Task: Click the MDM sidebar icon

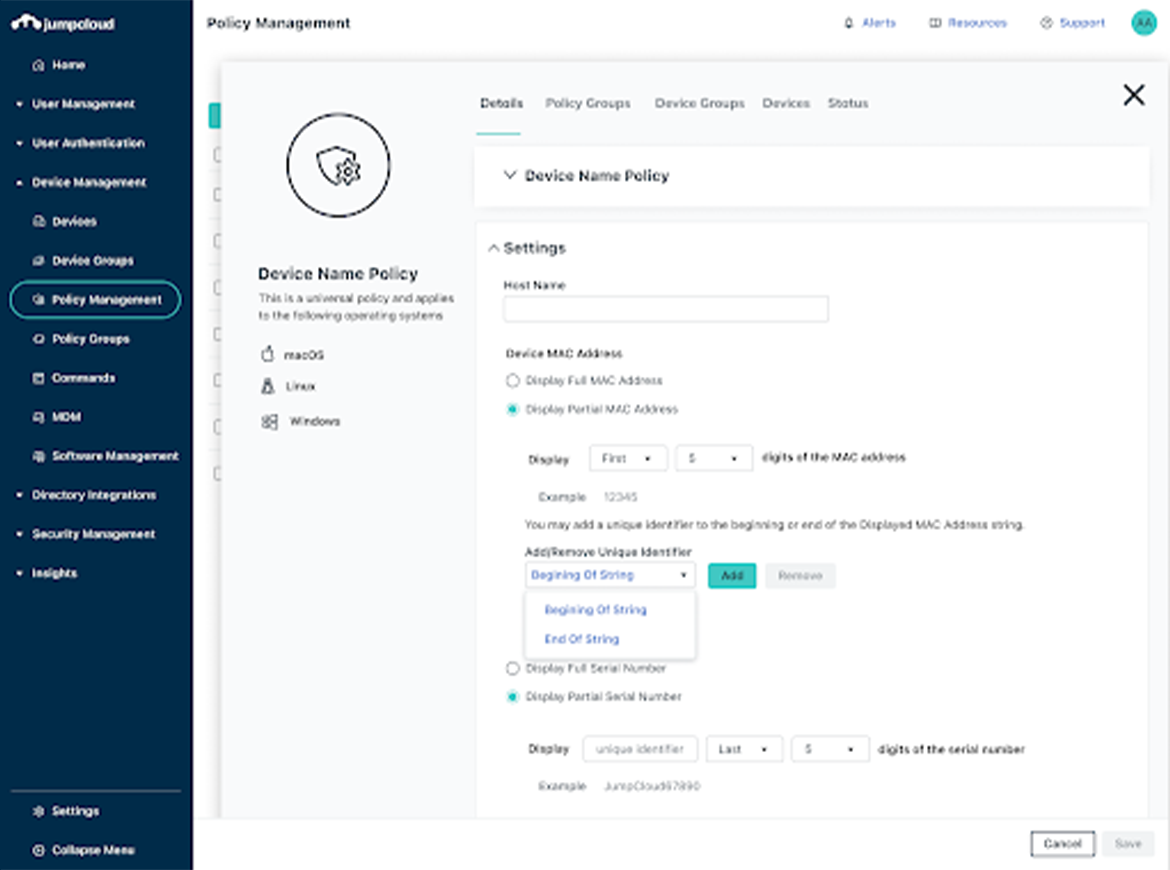Action: (39, 416)
